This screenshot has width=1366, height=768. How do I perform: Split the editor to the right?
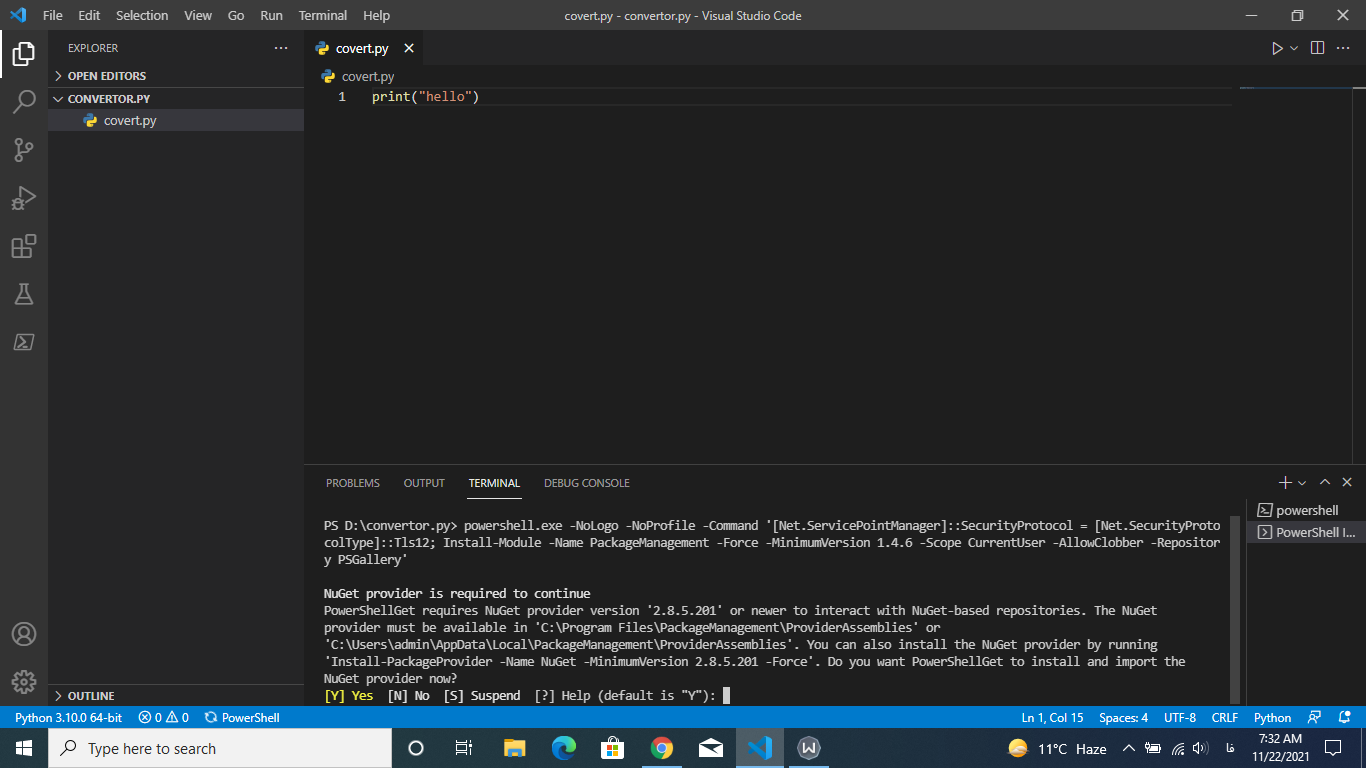[x=1317, y=48]
